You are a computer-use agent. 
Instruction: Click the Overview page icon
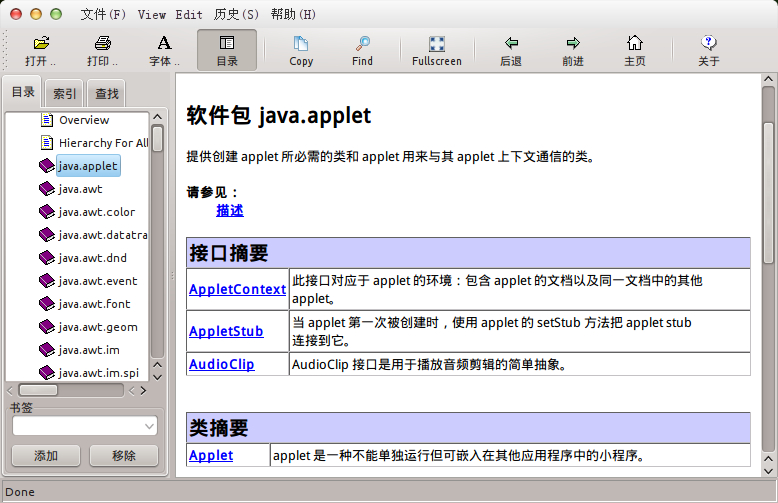[47, 120]
